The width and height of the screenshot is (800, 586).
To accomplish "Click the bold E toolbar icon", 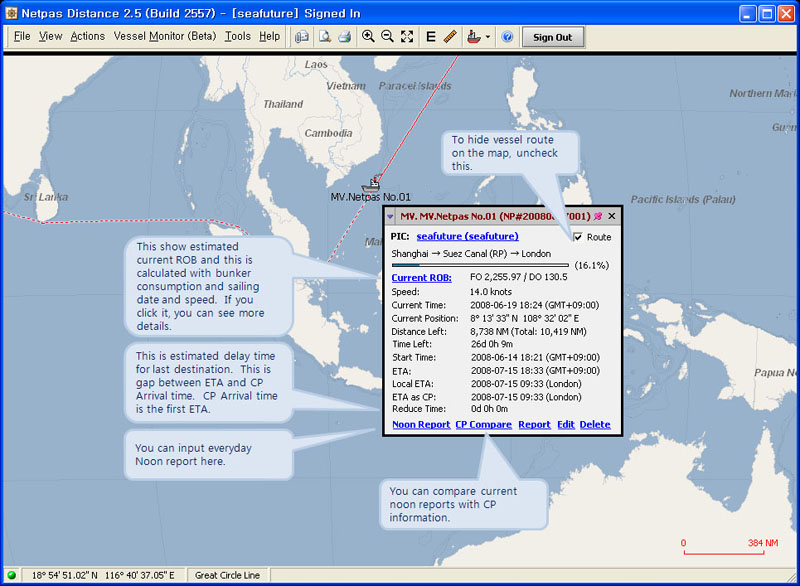I will tap(431, 37).
